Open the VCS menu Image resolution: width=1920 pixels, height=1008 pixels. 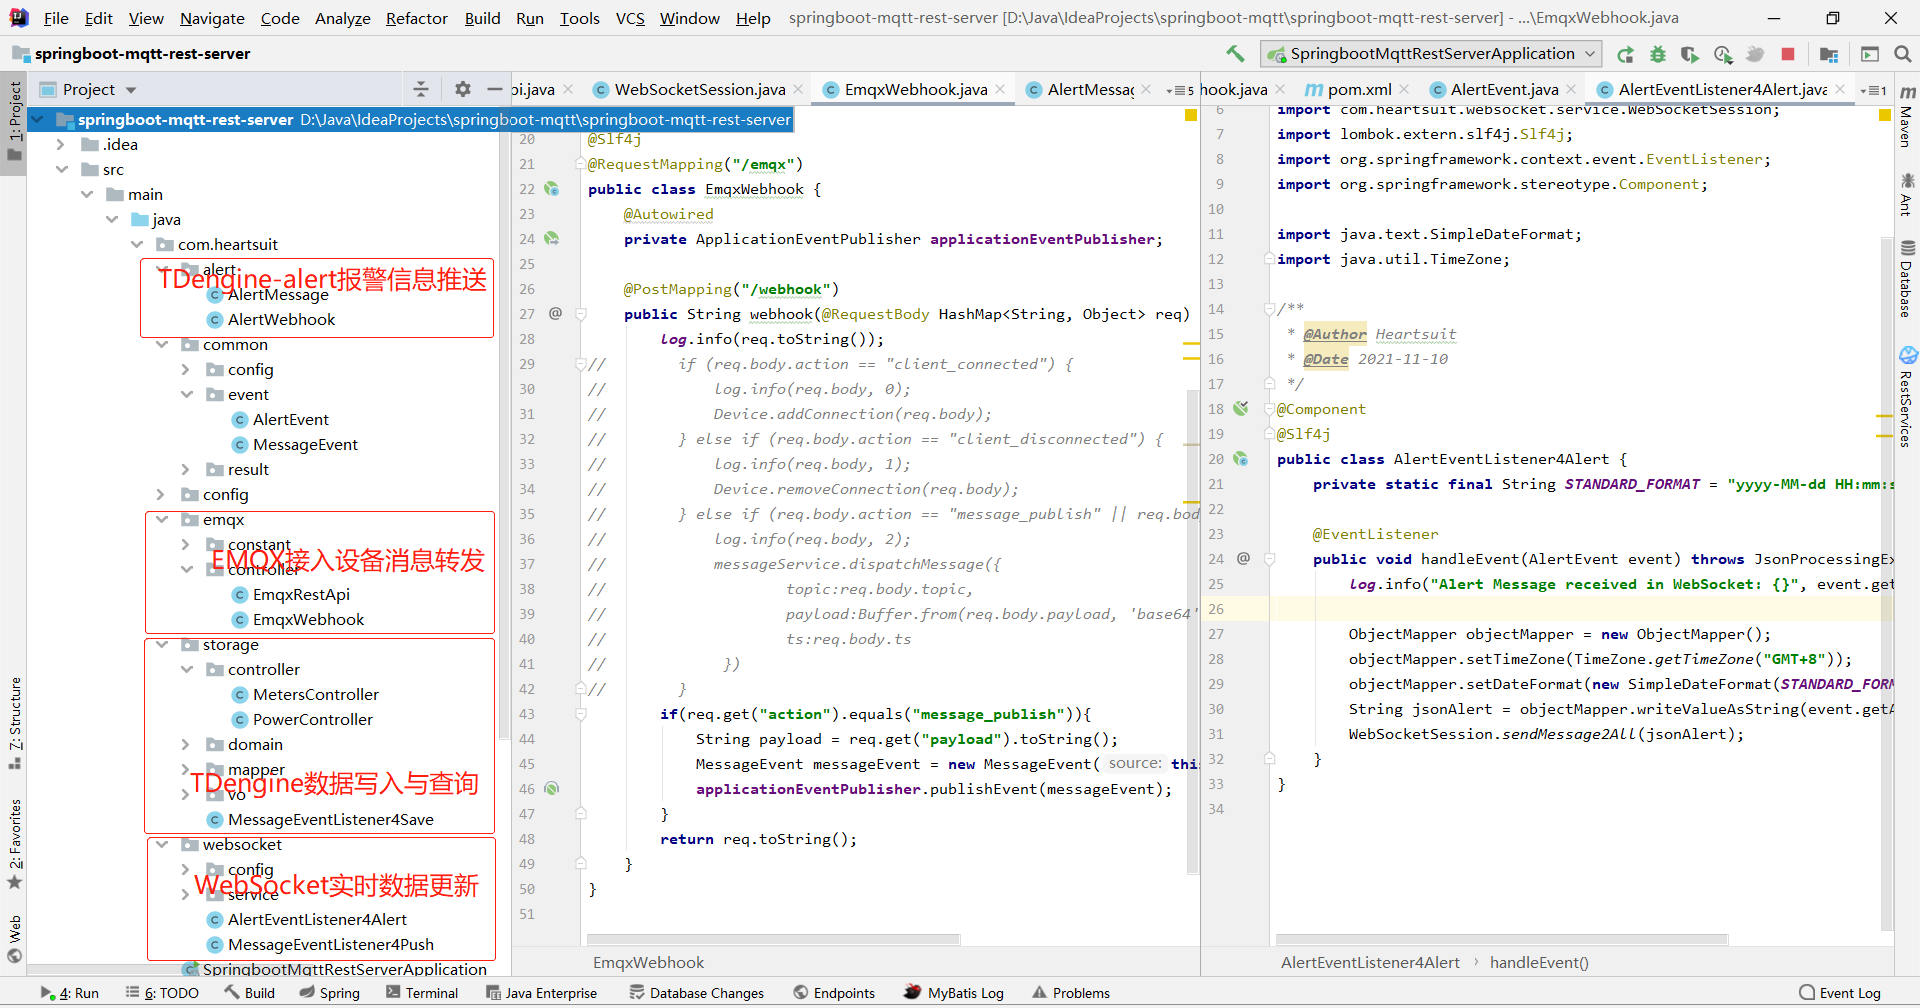point(630,18)
